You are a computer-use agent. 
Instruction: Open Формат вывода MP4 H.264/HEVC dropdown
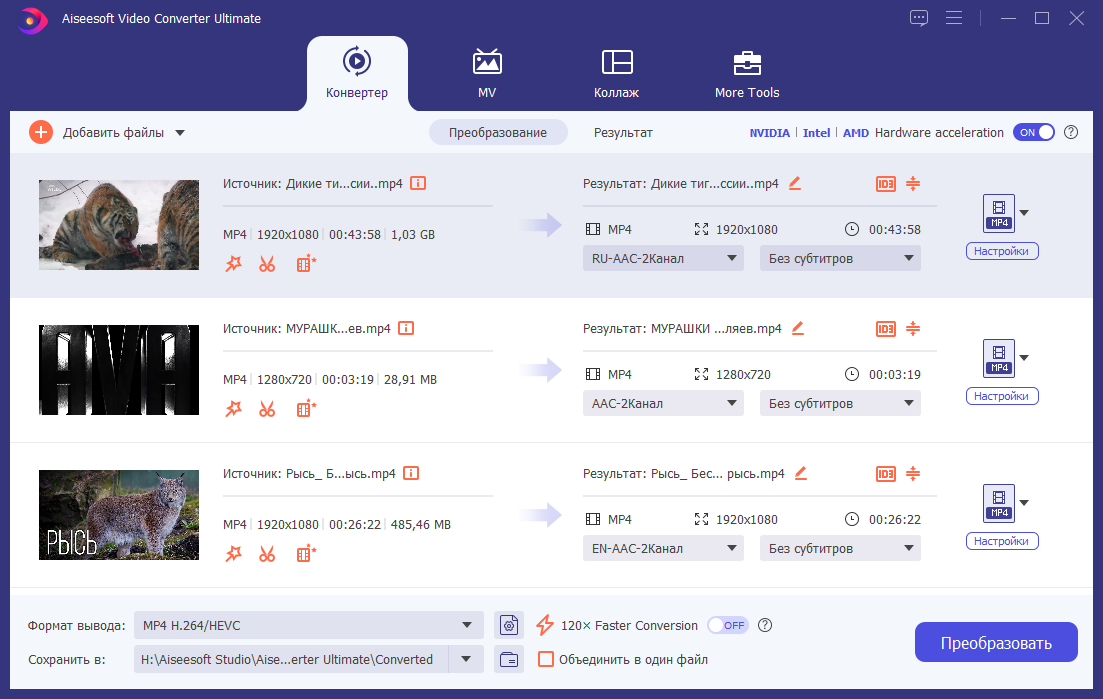coord(308,626)
